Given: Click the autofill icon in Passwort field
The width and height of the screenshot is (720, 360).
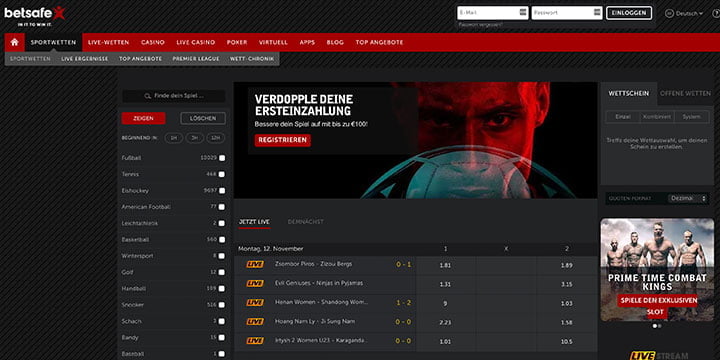Looking at the screenshot, I should coord(597,12).
